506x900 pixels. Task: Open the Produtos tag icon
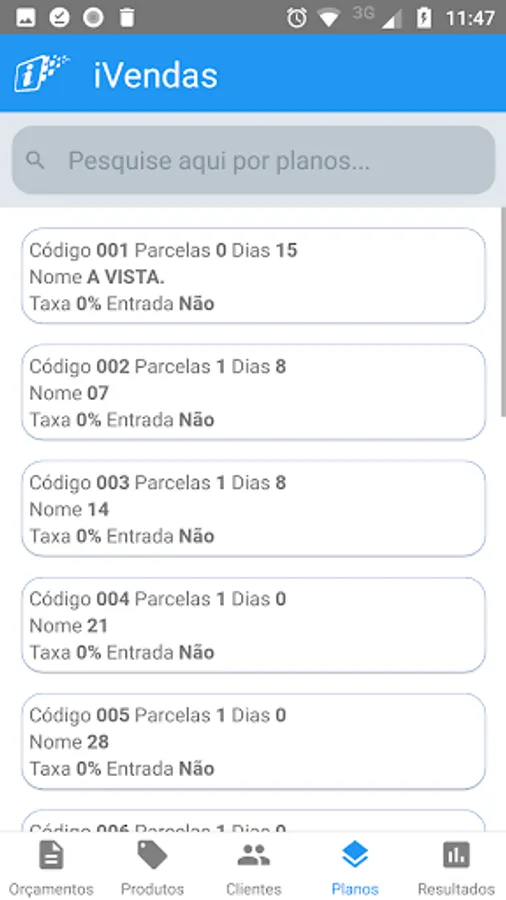point(152,855)
